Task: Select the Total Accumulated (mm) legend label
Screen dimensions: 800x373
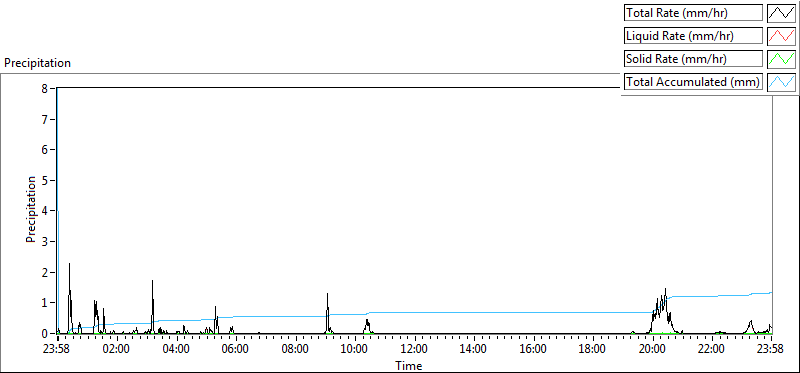Action: 693,82
